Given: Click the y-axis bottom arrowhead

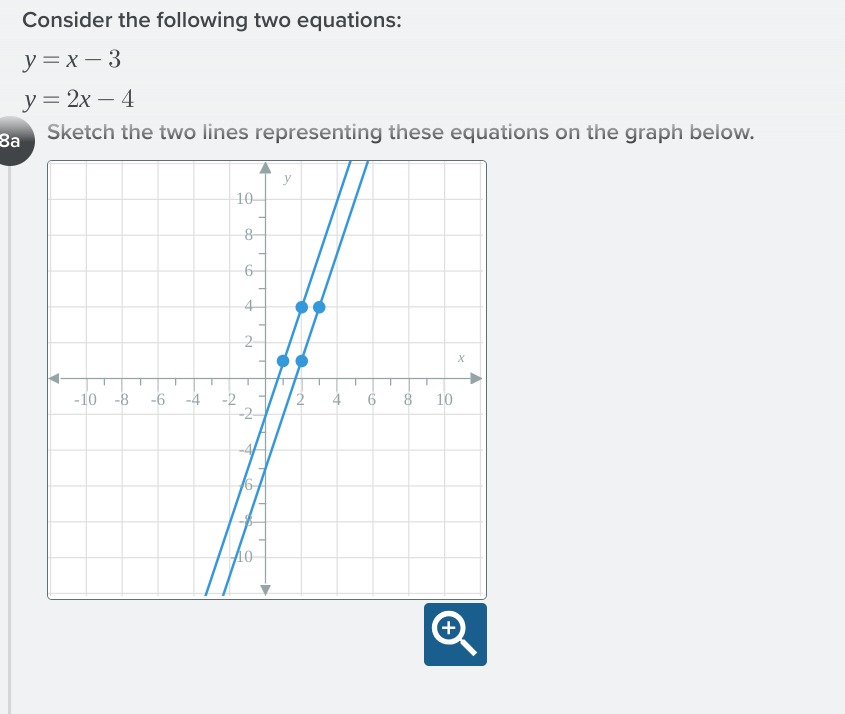Looking at the screenshot, I should tap(265, 590).
